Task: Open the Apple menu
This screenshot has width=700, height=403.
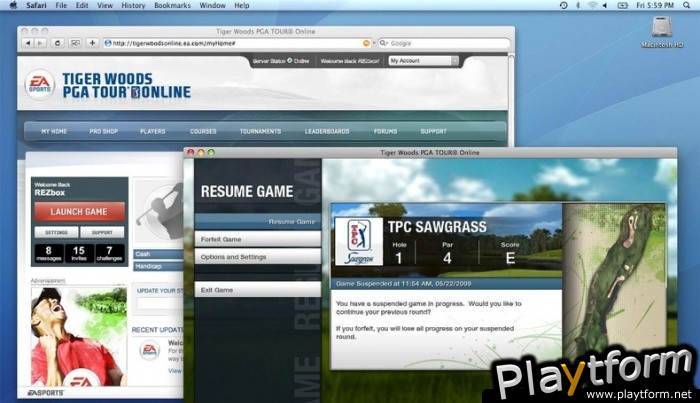Action: pos(13,5)
